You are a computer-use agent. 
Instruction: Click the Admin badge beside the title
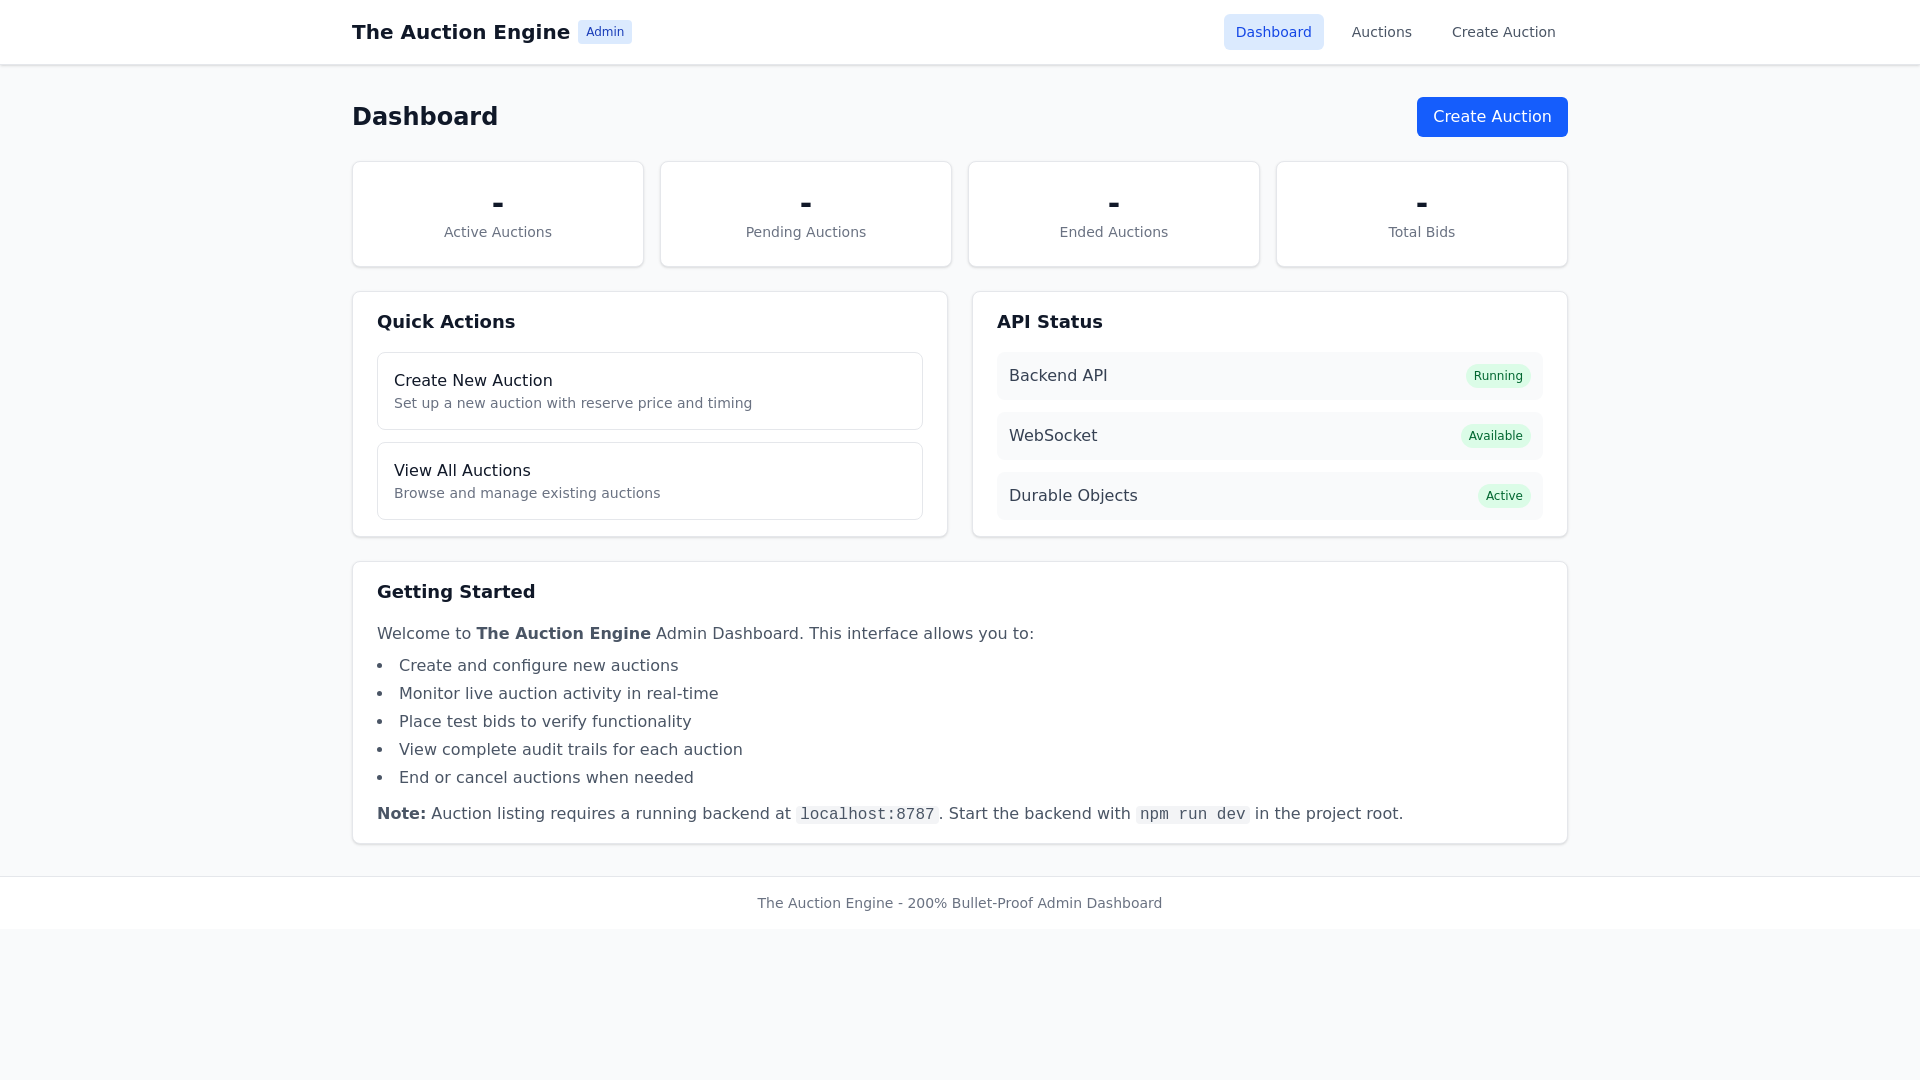point(605,32)
